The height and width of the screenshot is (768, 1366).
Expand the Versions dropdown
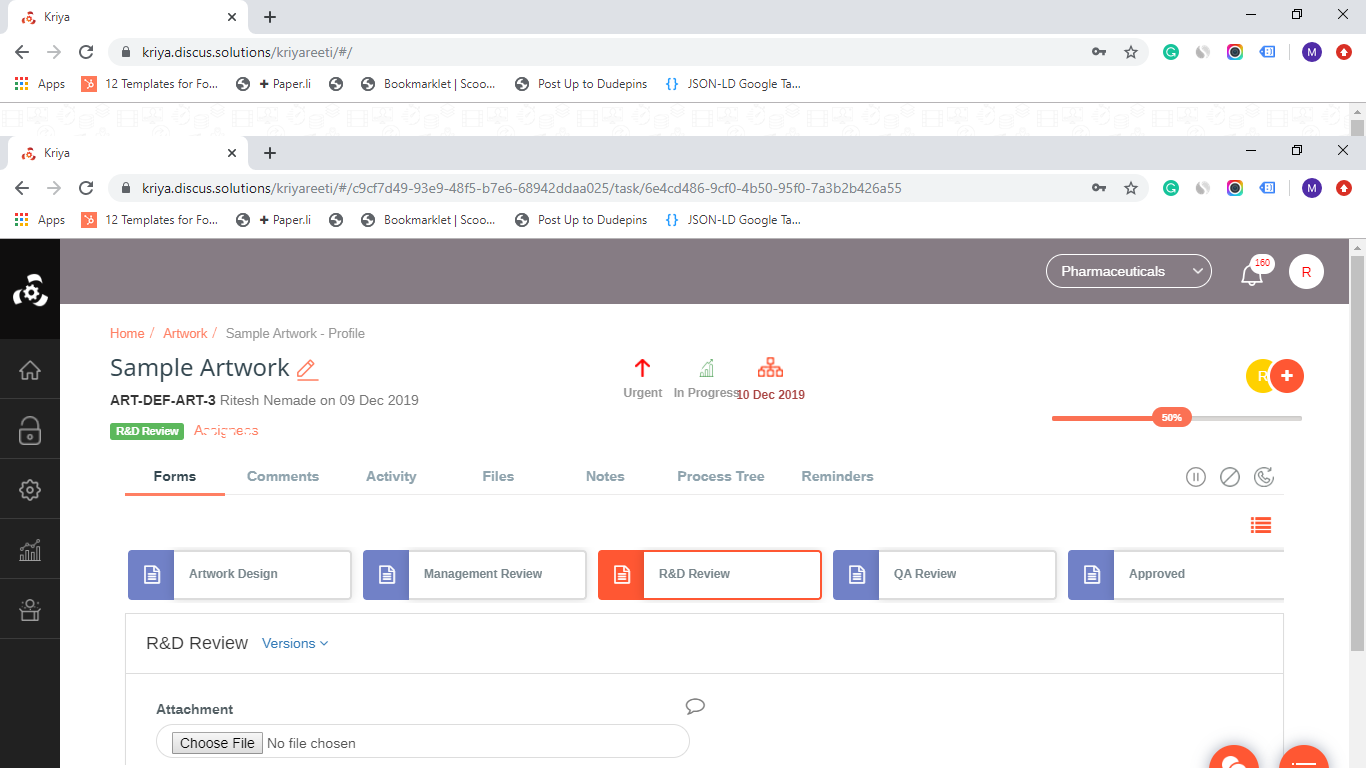295,643
